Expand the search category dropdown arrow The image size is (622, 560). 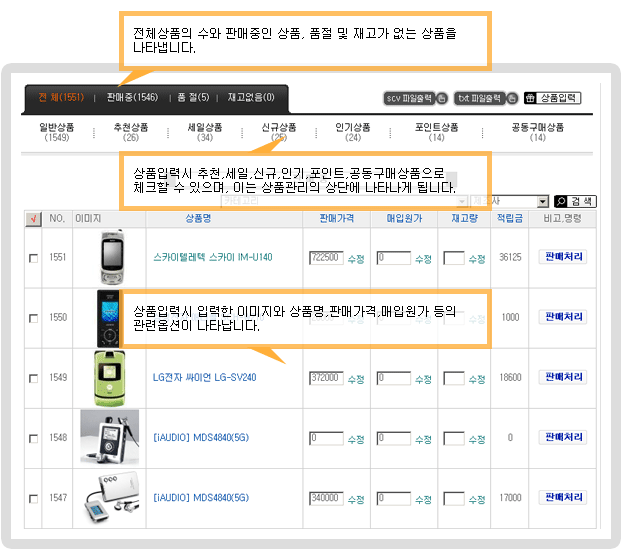[x=543, y=201]
